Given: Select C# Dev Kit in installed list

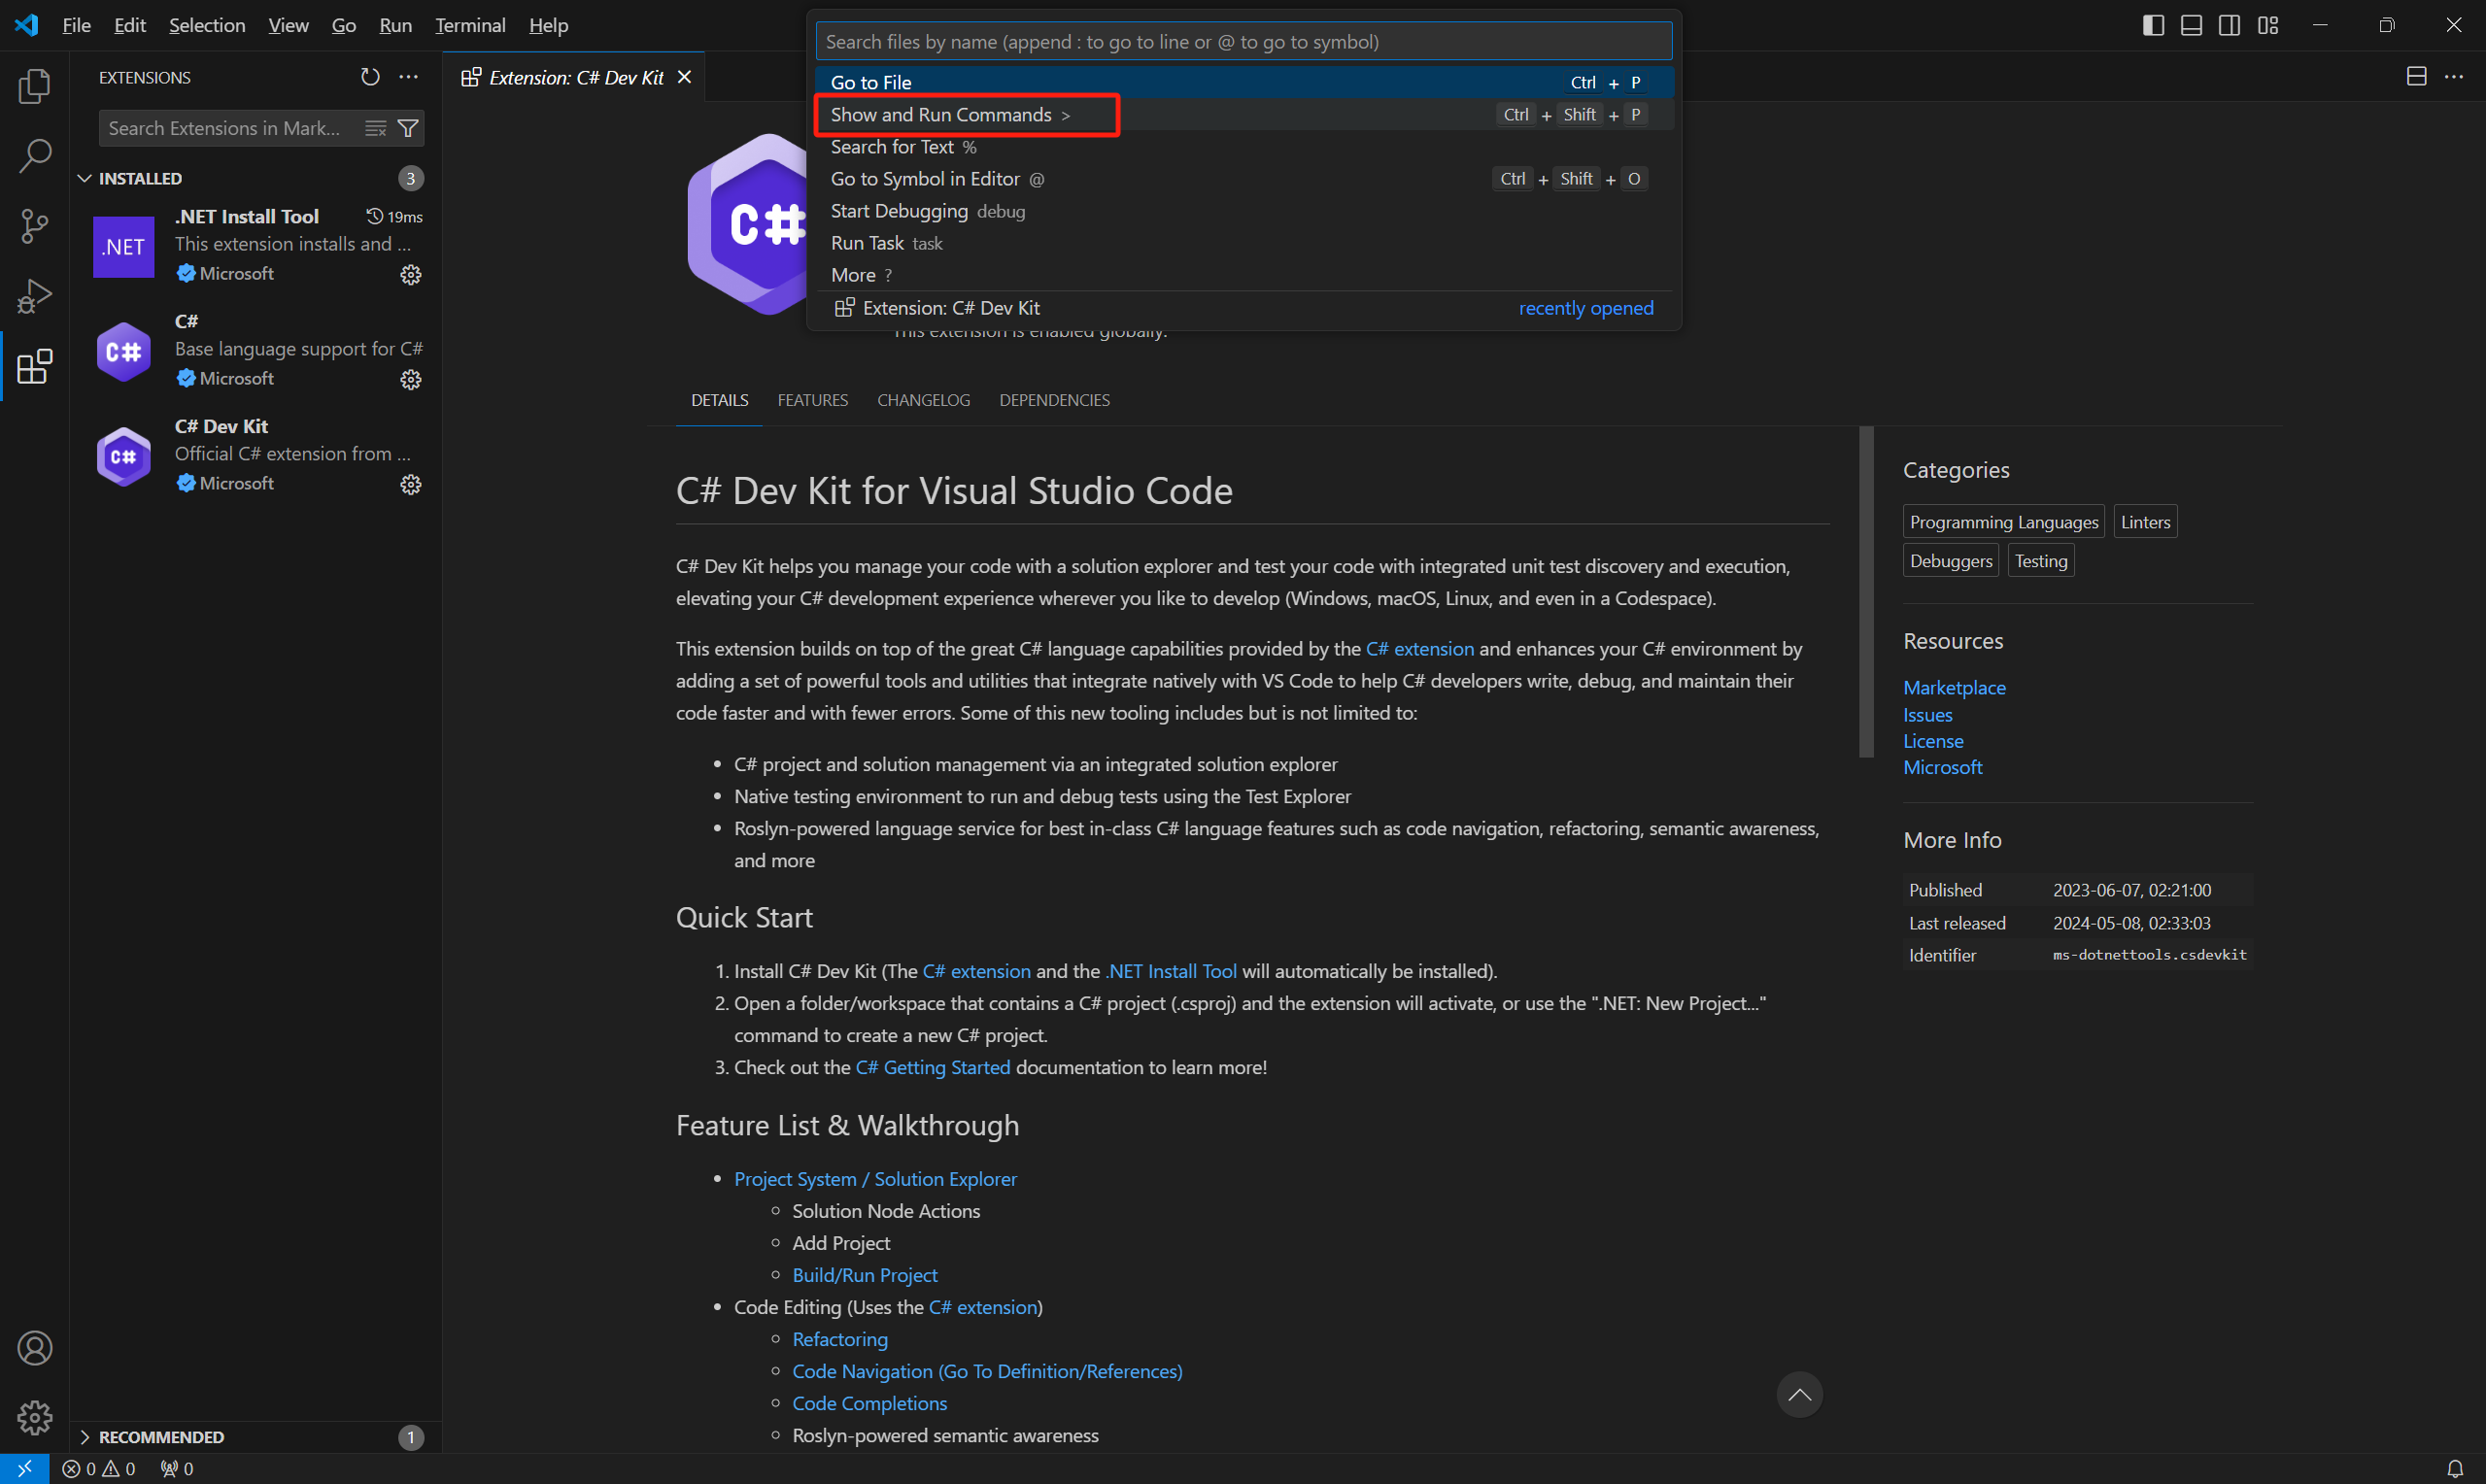Looking at the screenshot, I should click(x=256, y=455).
